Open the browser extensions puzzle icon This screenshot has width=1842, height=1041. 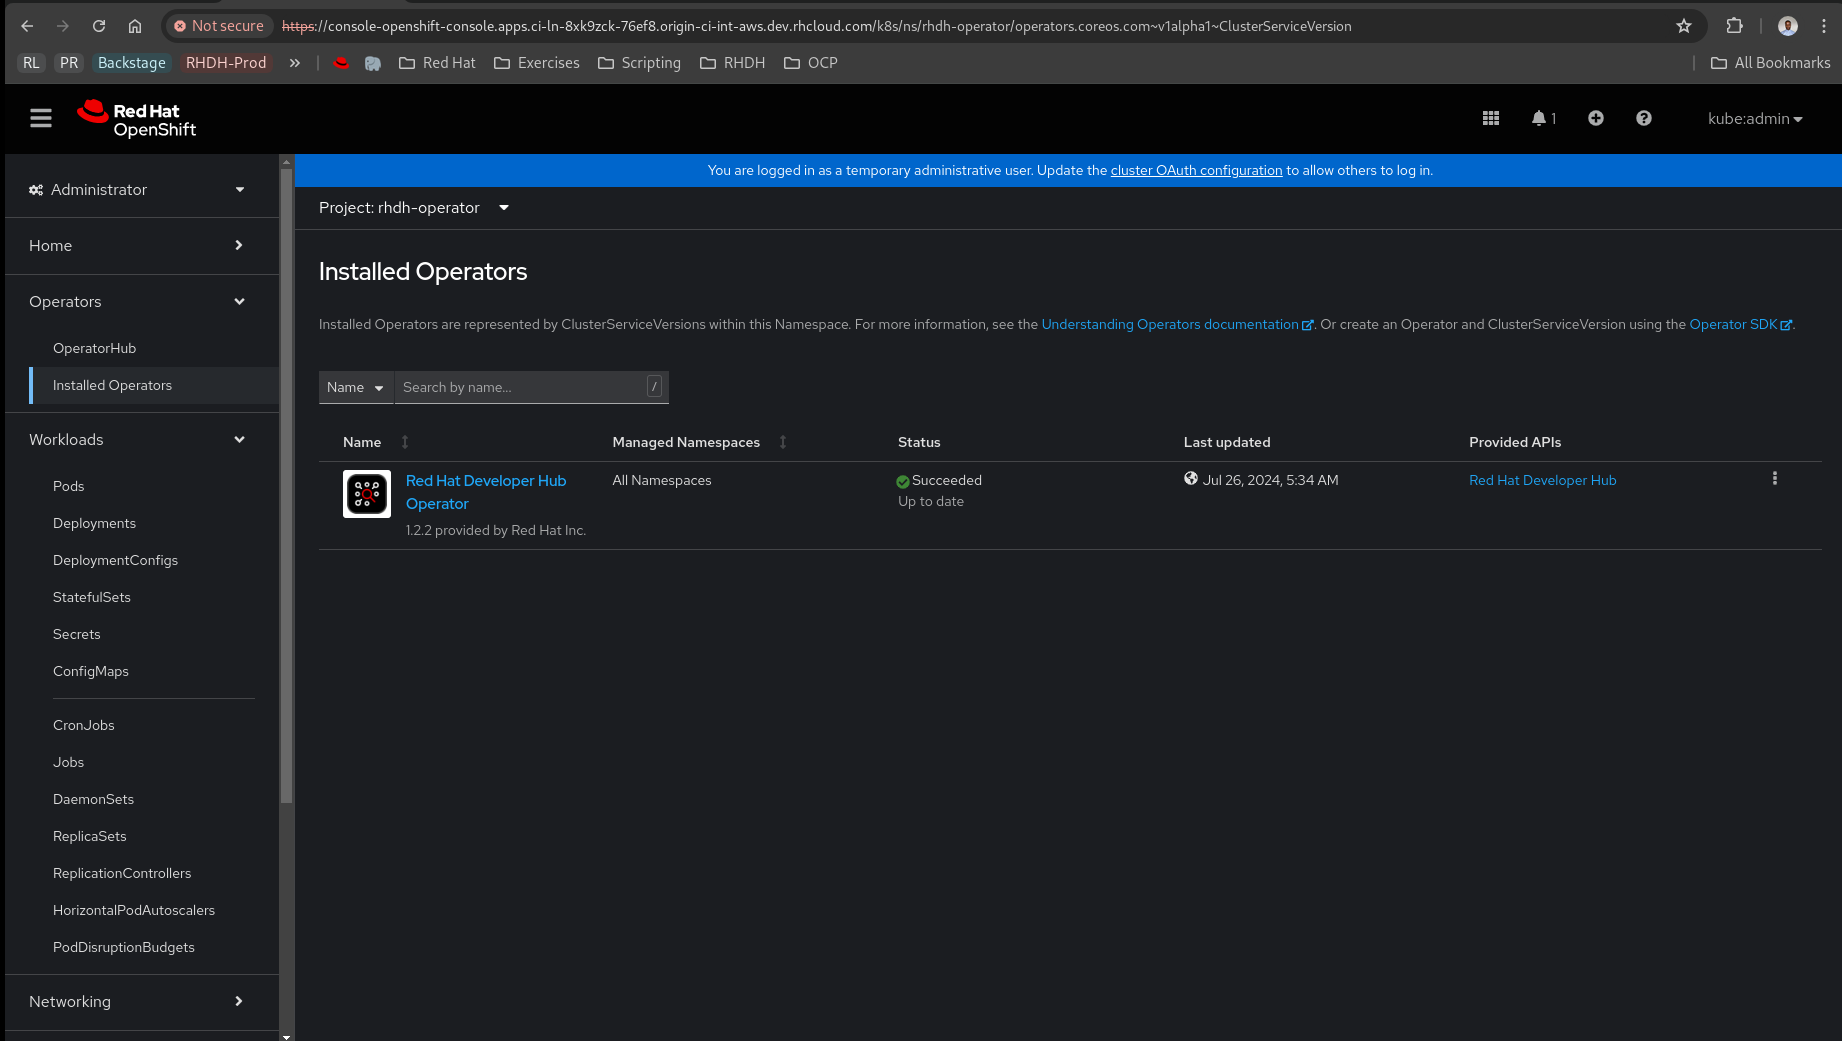(1735, 26)
